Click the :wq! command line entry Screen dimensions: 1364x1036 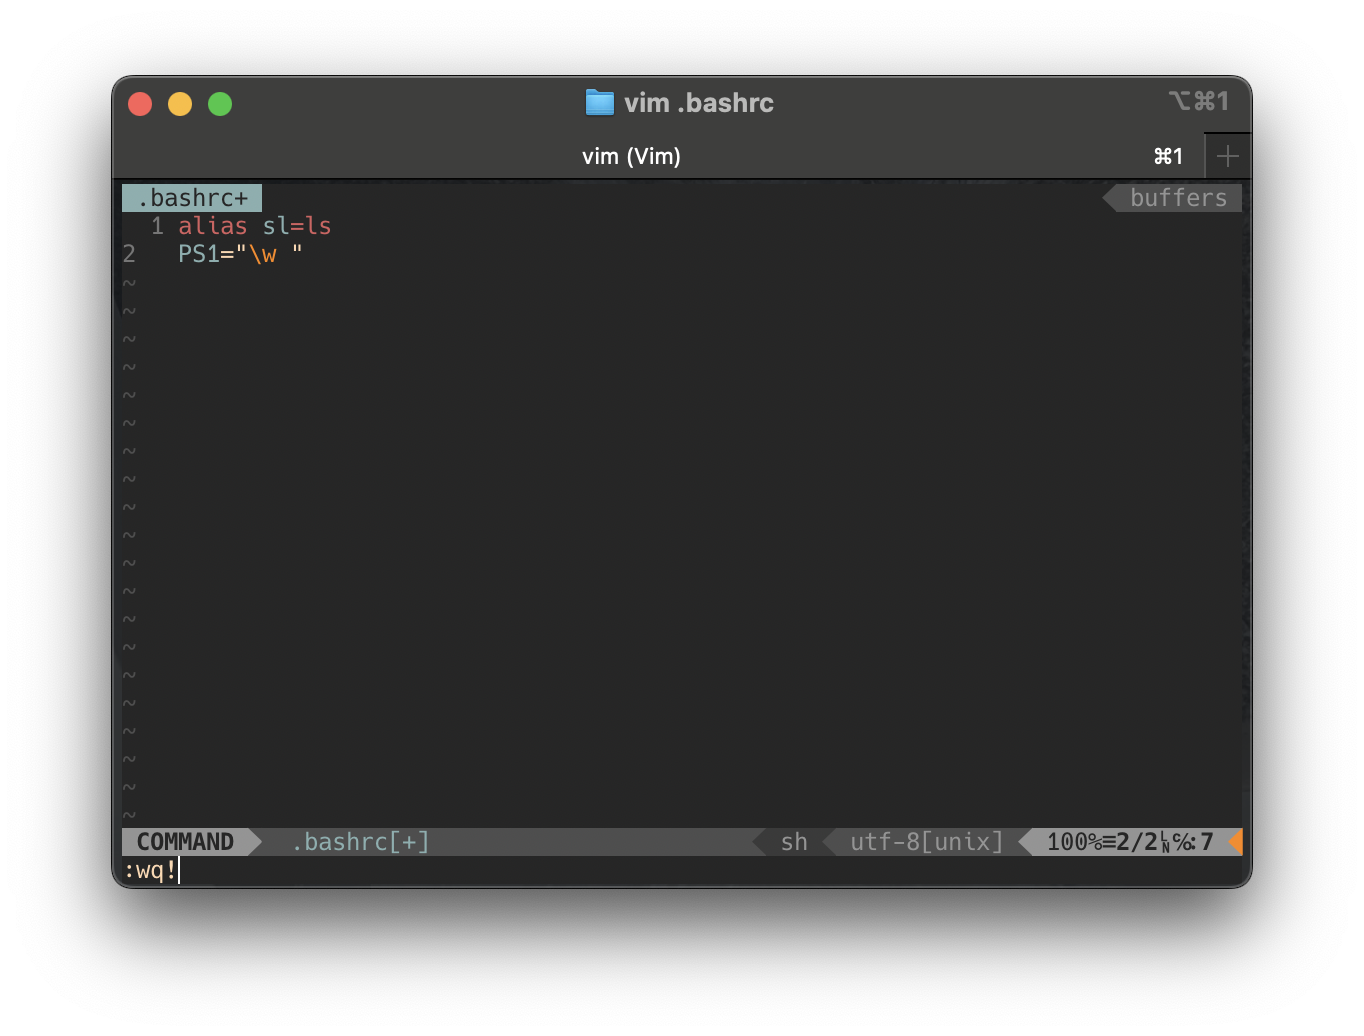pos(150,870)
